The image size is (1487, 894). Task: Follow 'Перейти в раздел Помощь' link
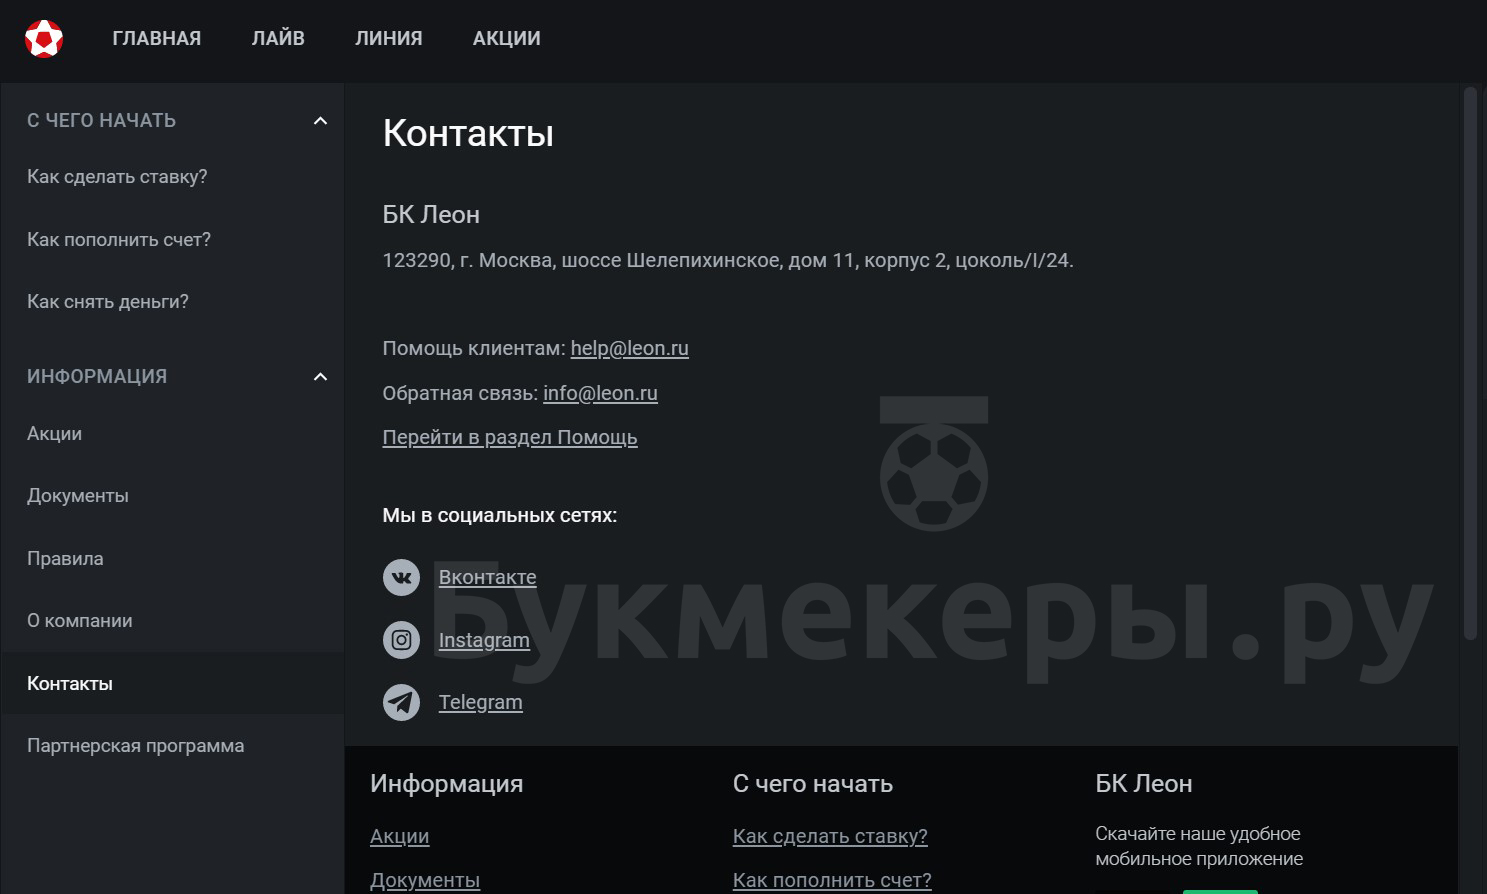coord(509,437)
